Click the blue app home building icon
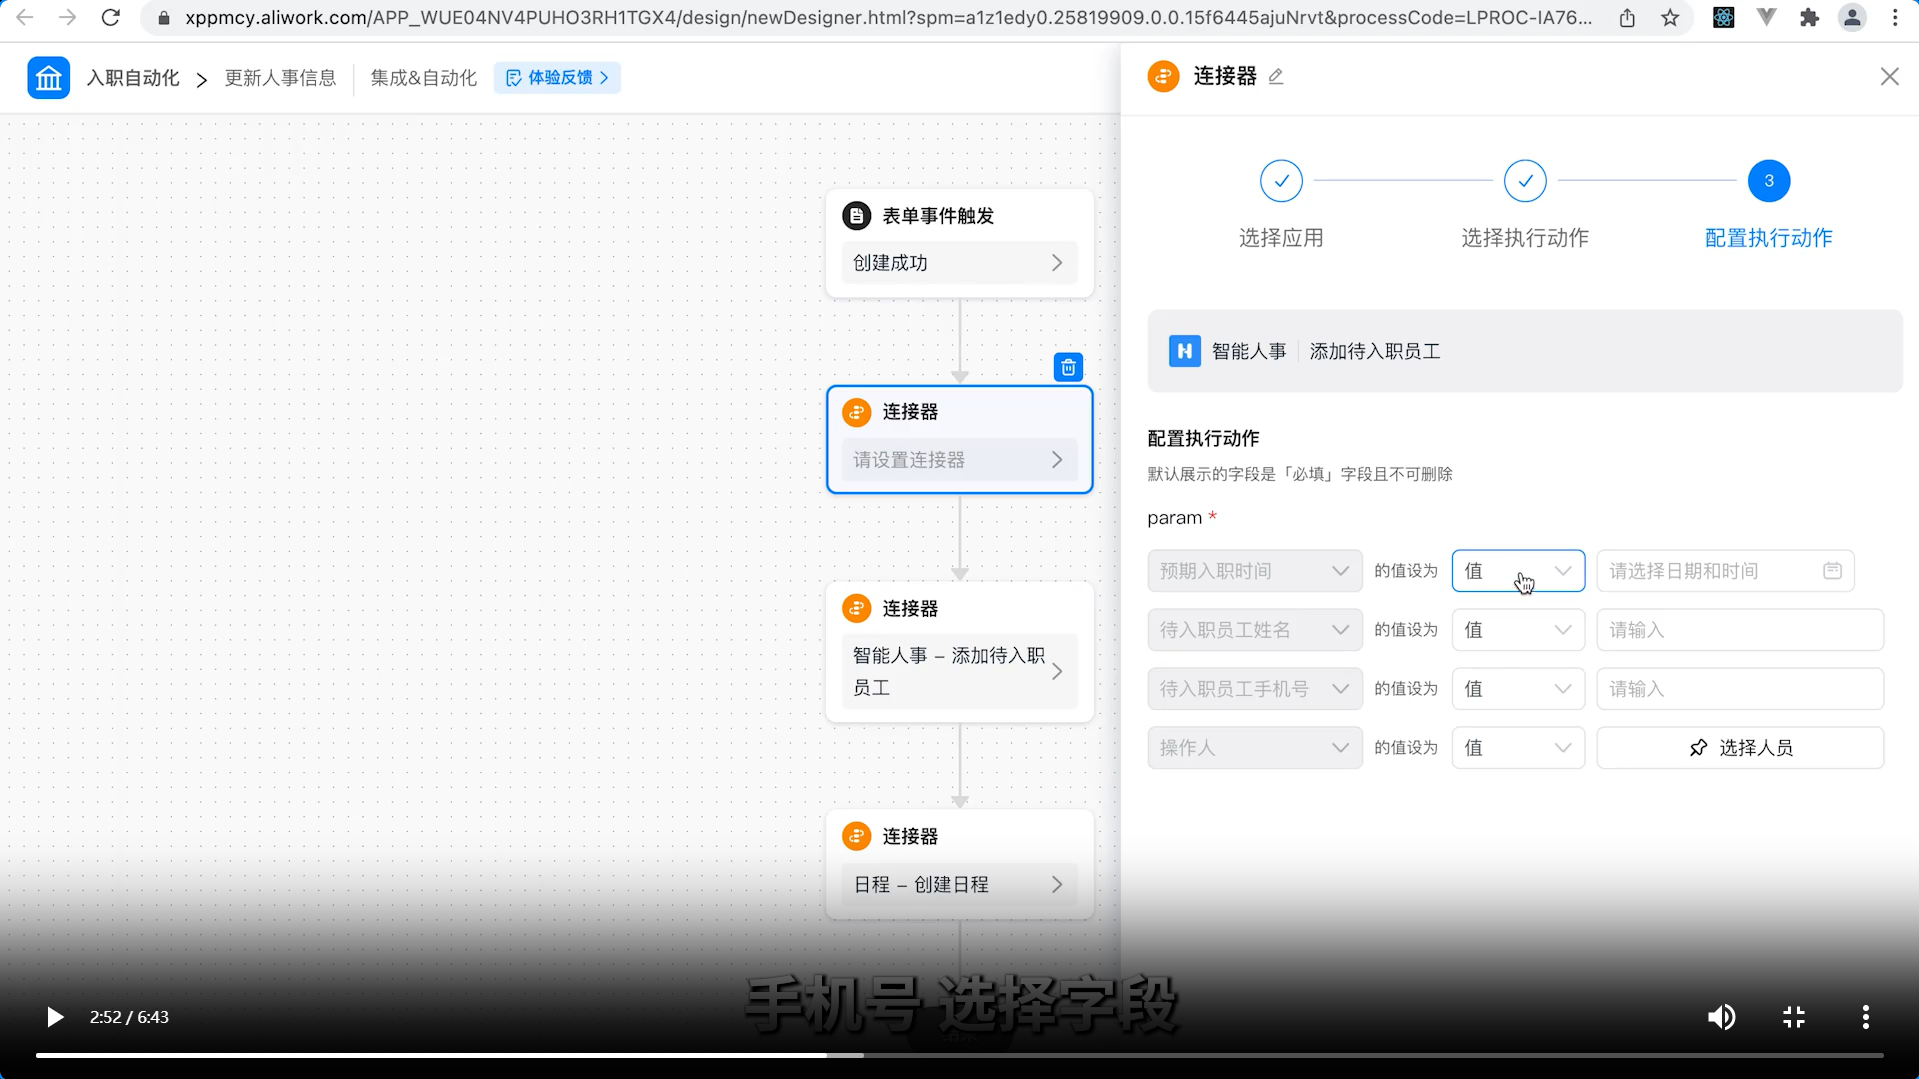Screen dimensions: 1919x1079 tap(48, 78)
